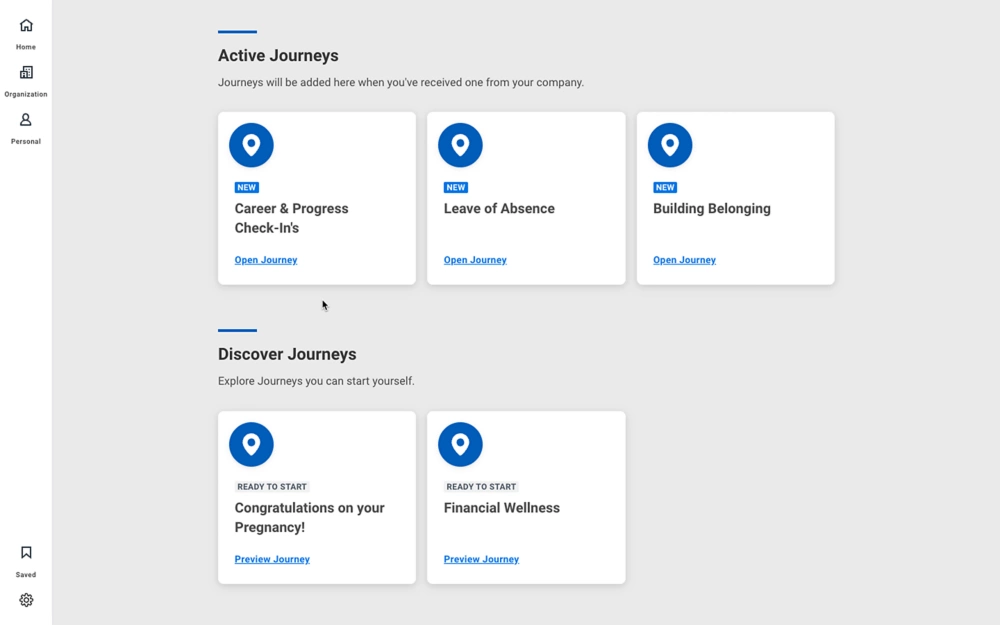
Task: Open Journey for Career & Progress Check-In's
Action: [266, 260]
